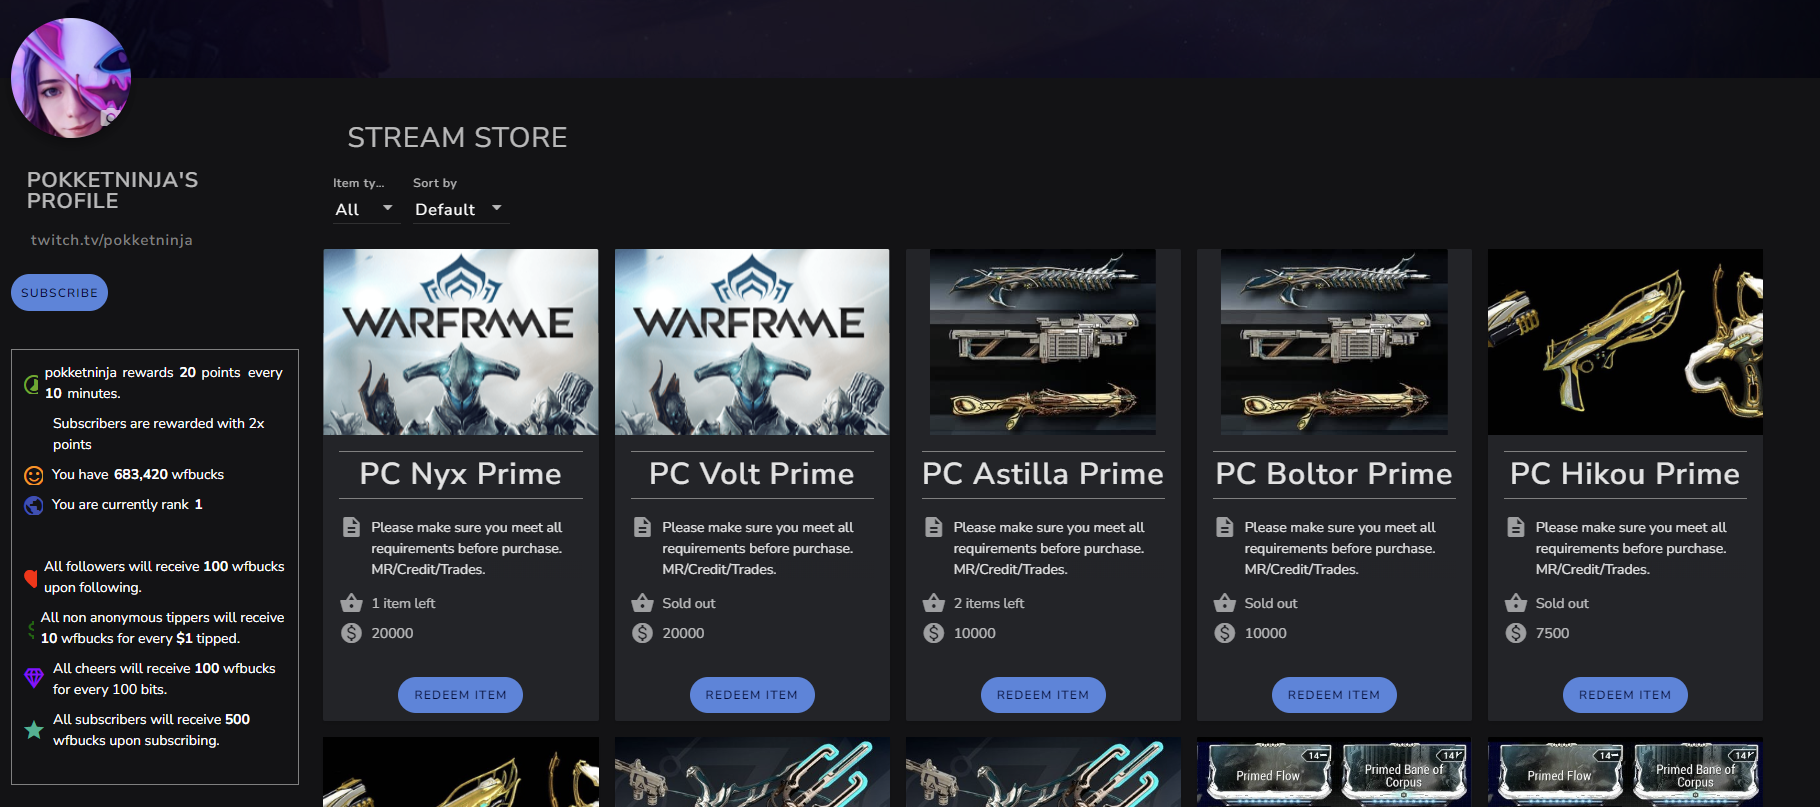
Task: Click the red heart followers icon
Action: pos(31,578)
